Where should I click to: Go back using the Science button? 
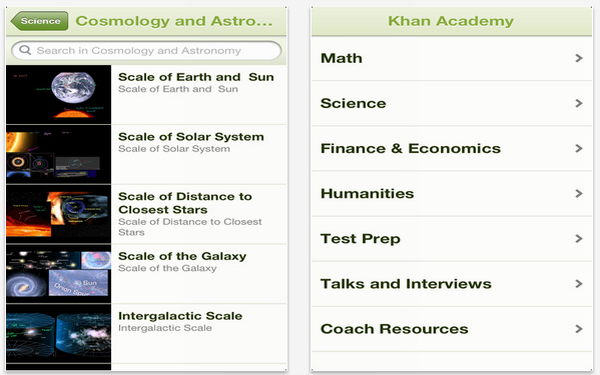(40, 21)
